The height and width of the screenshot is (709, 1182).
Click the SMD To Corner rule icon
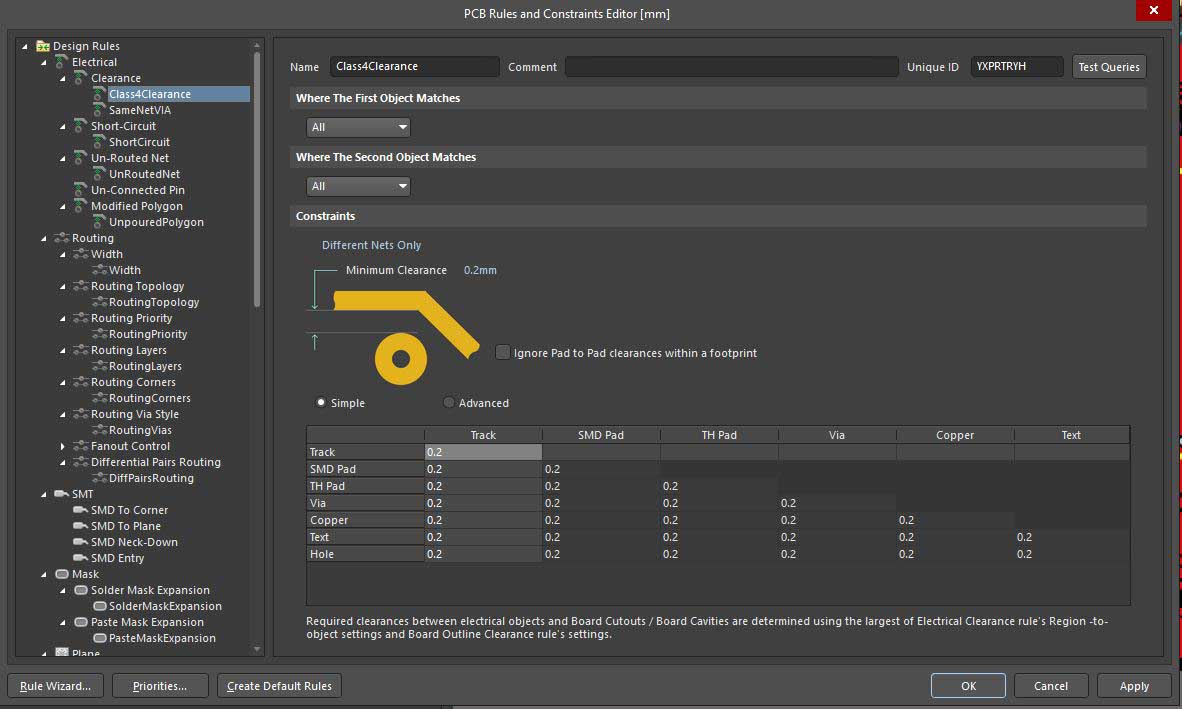click(x=81, y=510)
